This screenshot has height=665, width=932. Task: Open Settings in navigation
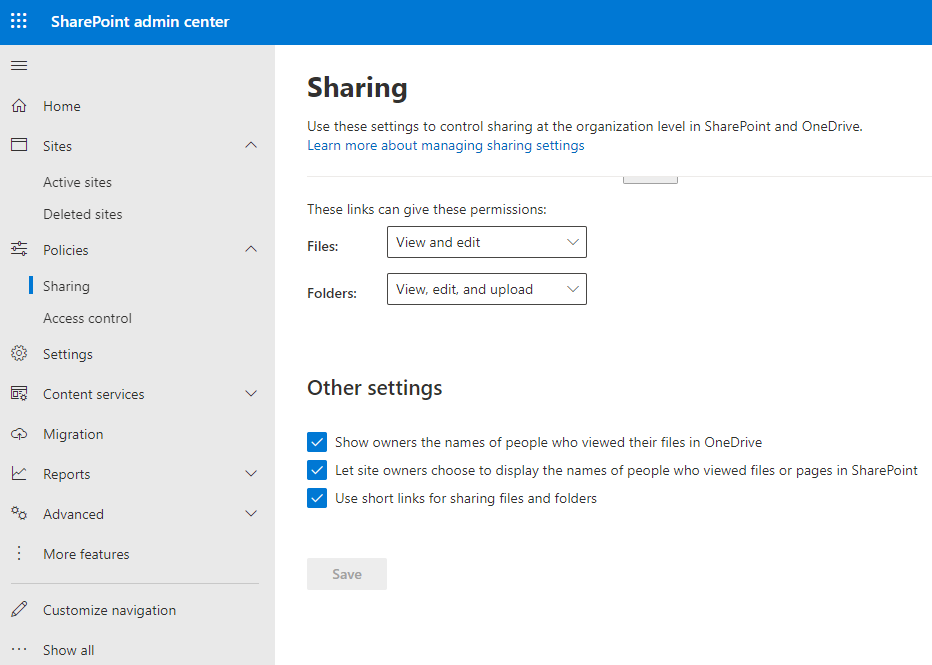coord(68,355)
